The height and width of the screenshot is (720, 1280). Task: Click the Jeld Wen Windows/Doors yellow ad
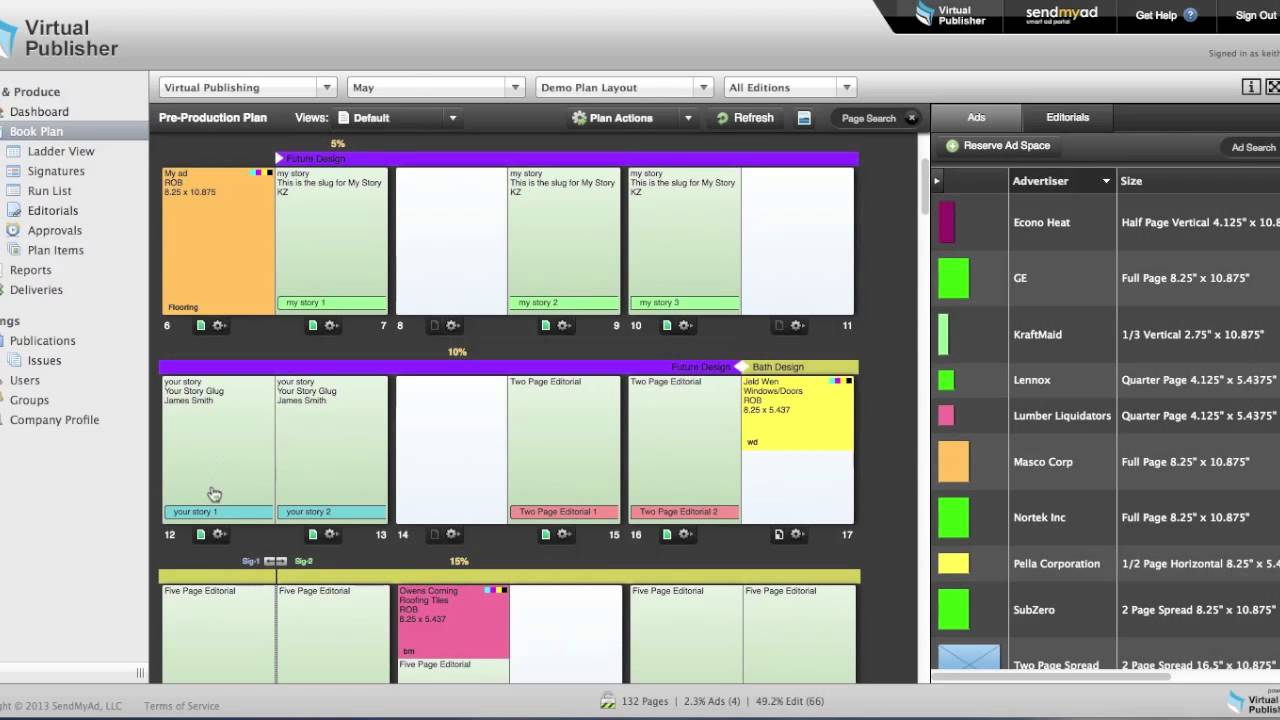pyautogui.click(x=797, y=413)
